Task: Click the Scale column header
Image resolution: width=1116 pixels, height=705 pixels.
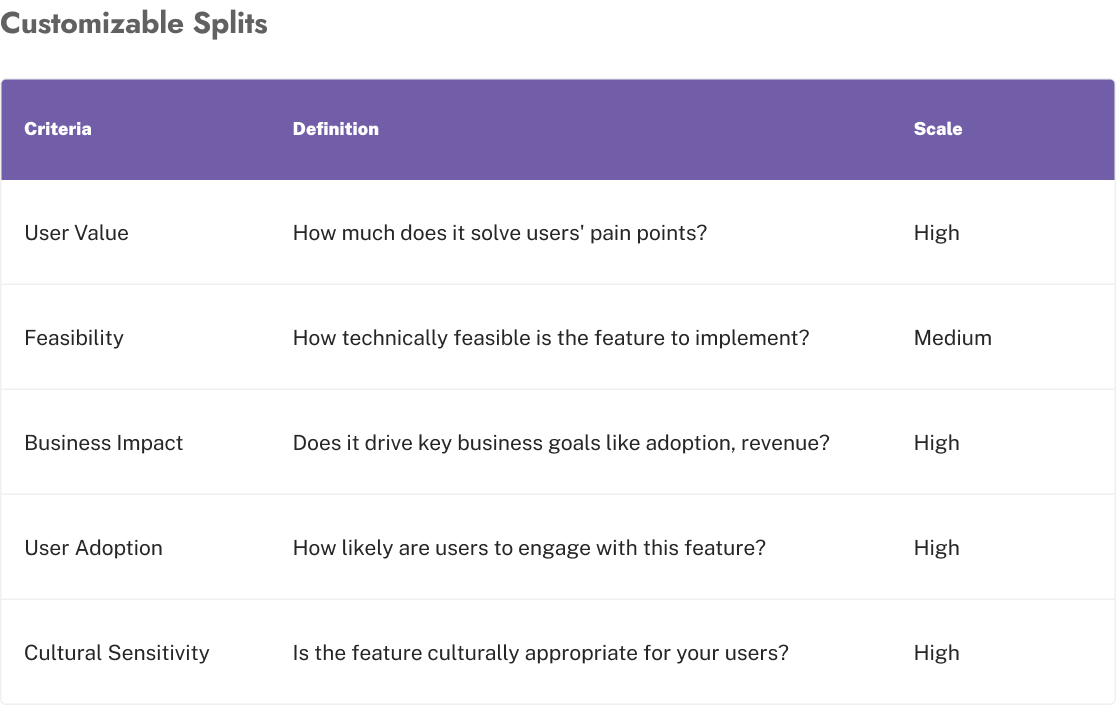Action: (938, 129)
